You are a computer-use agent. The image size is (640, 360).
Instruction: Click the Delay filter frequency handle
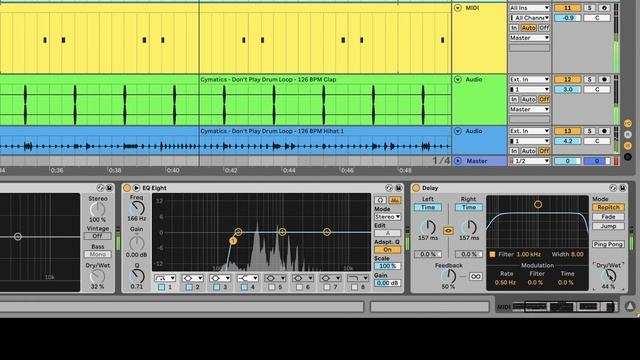538,204
